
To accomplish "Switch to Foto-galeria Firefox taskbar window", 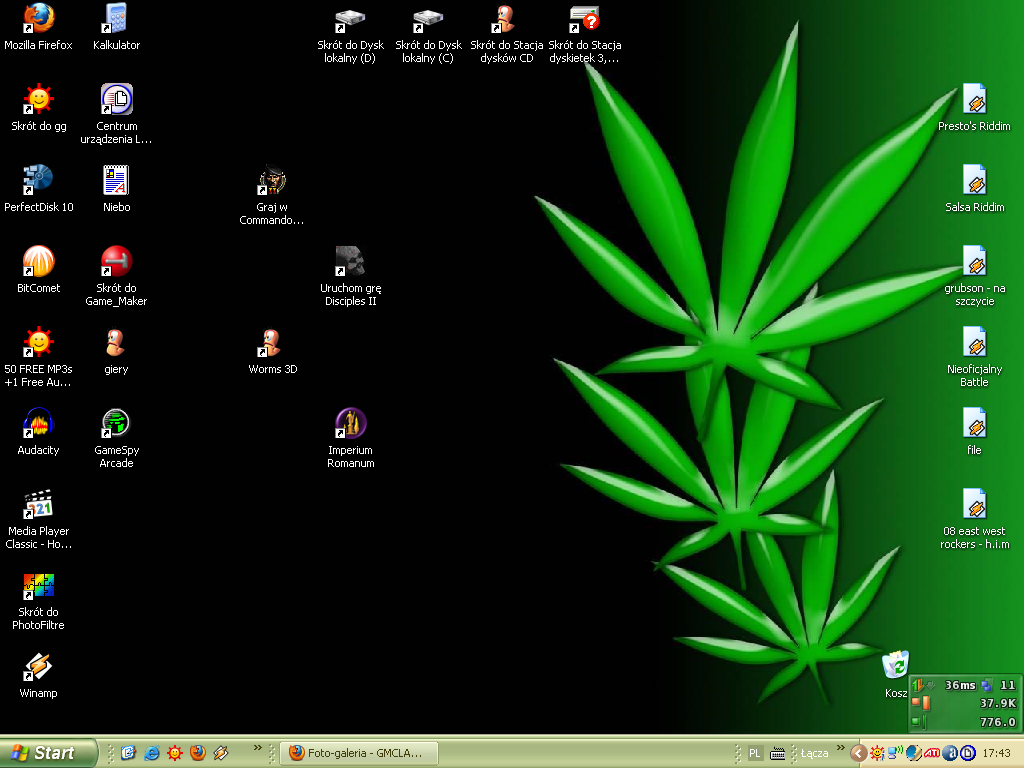I will point(360,753).
